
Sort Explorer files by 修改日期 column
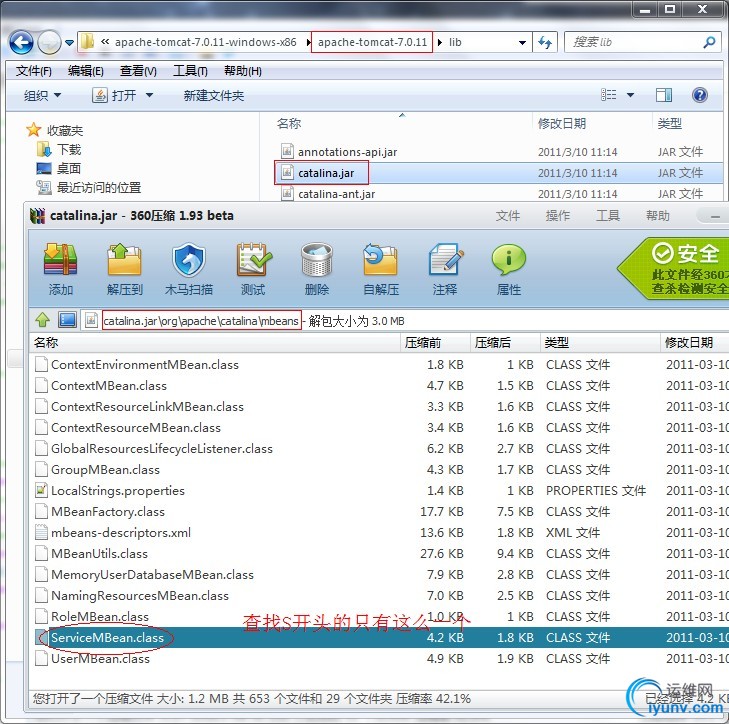click(592, 124)
